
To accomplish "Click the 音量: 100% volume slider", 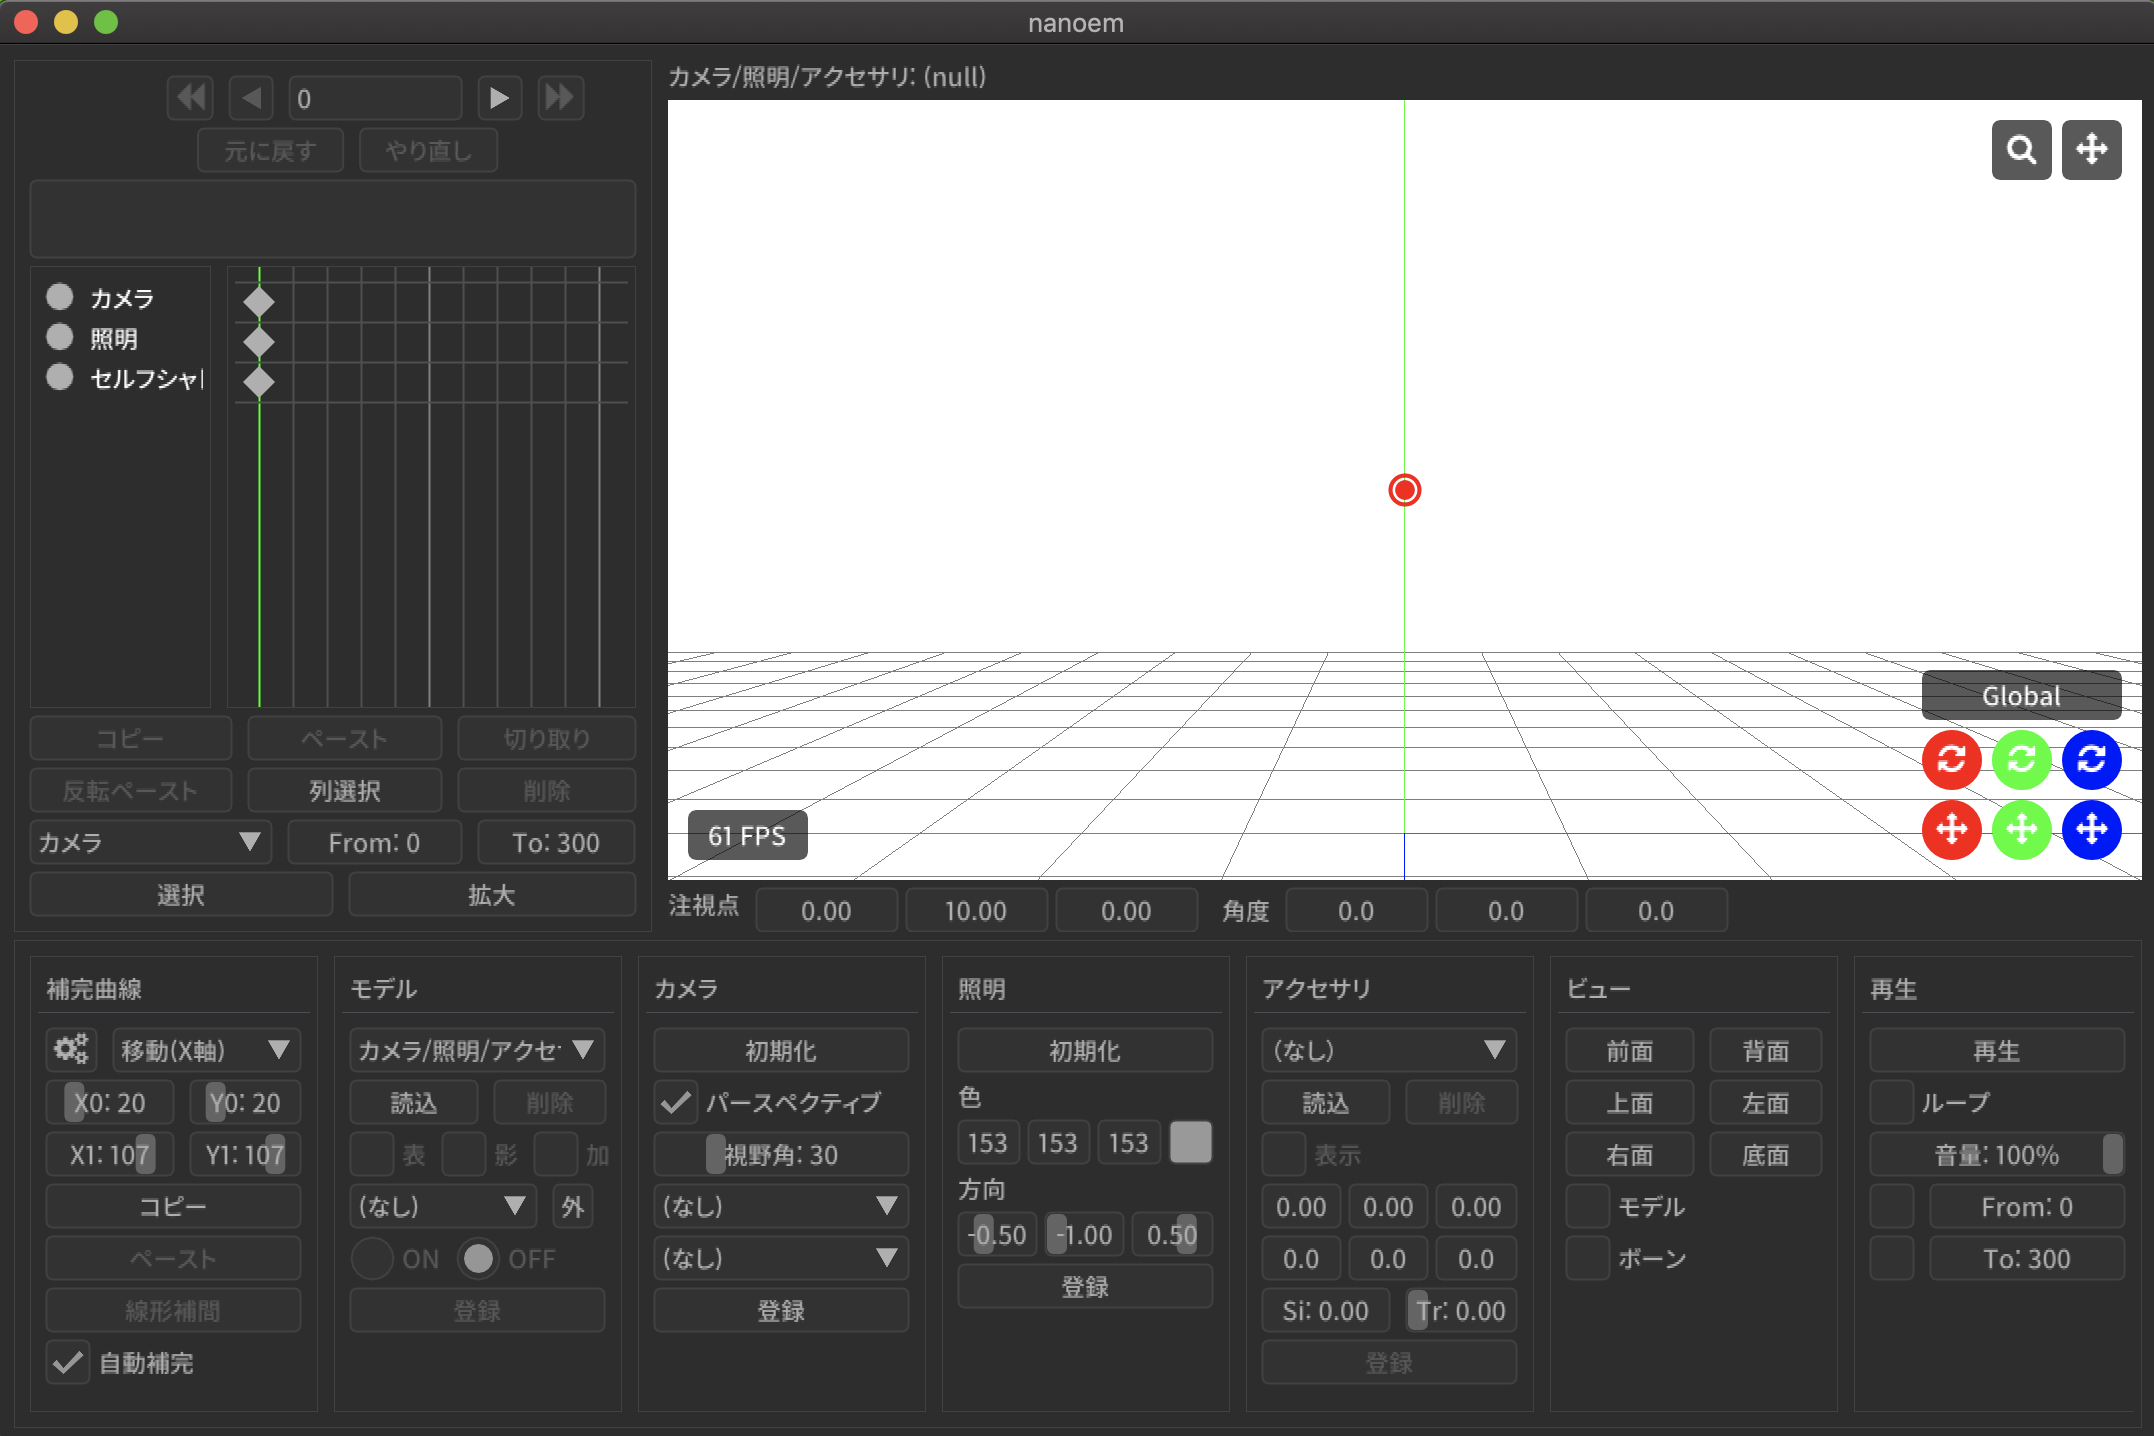I will point(1997,1154).
